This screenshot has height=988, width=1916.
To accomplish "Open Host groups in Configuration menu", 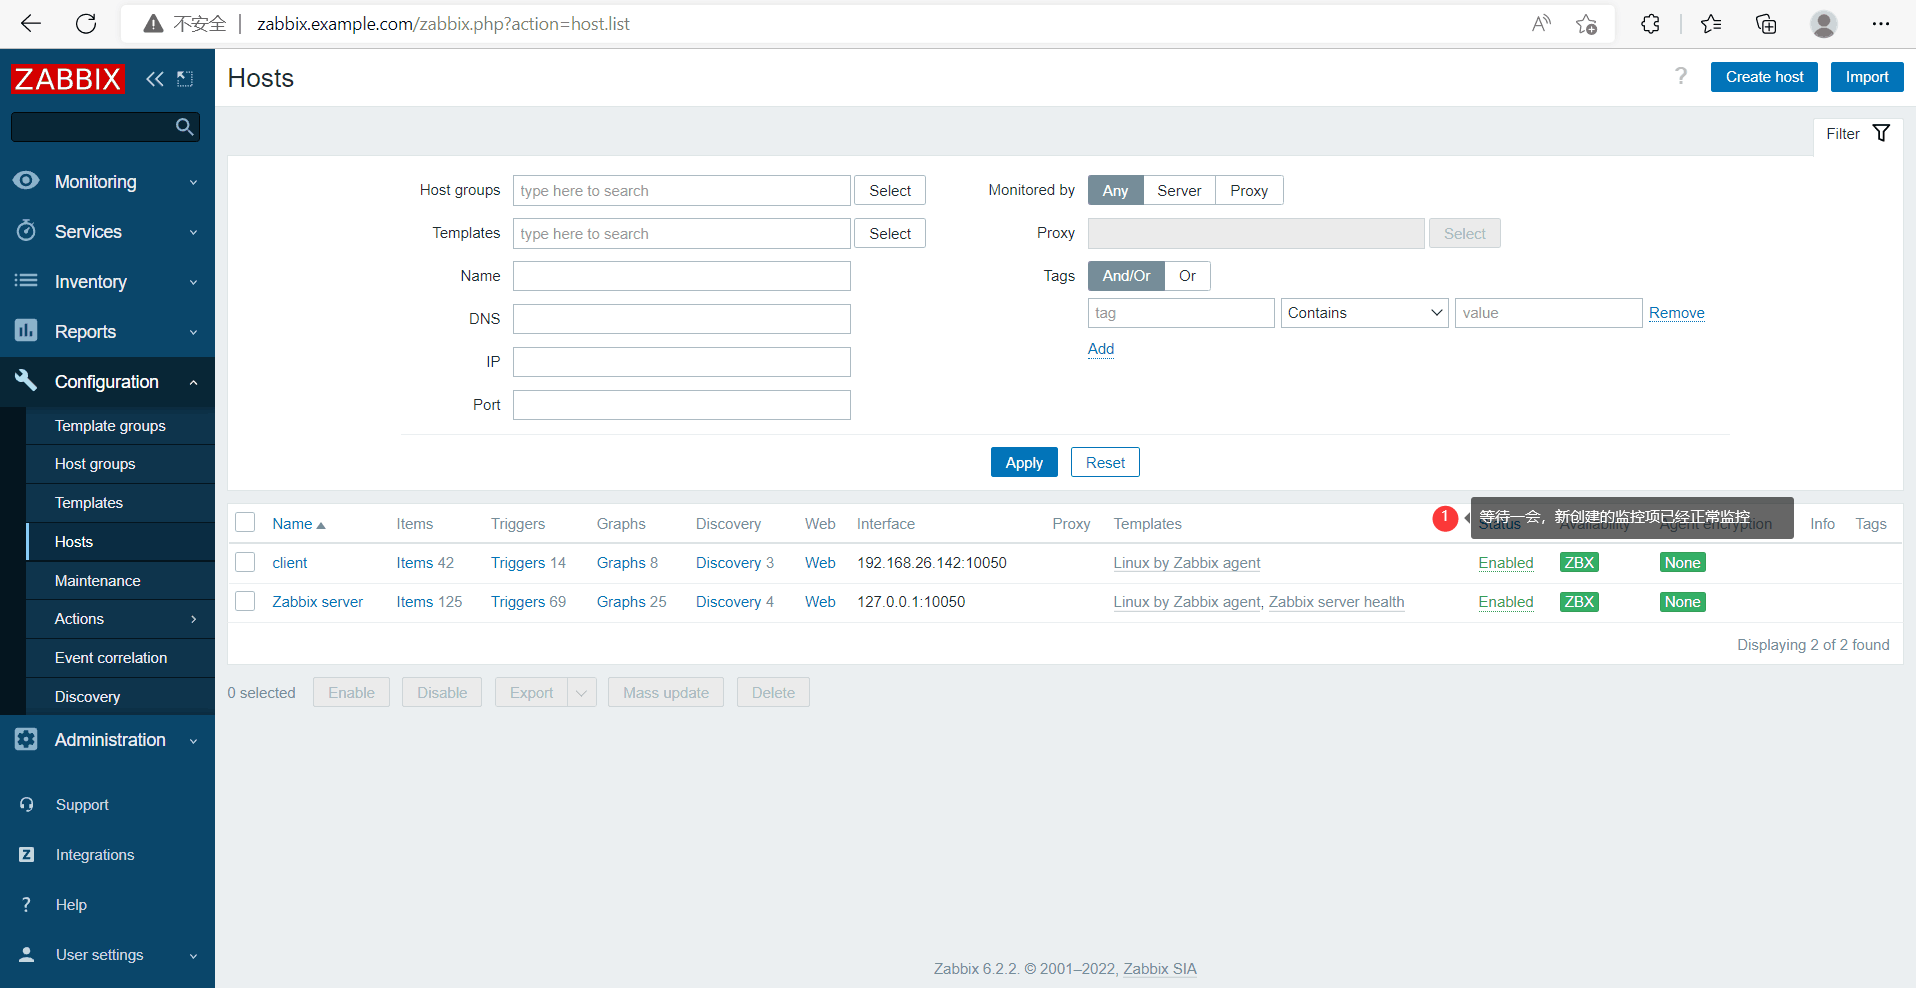I will click(x=95, y=464).
